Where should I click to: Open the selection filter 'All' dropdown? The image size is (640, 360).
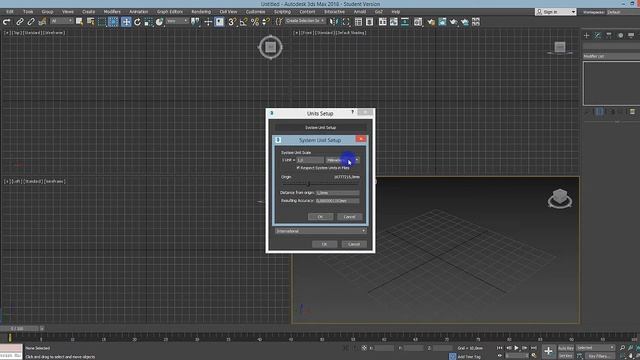click(62, 21)
